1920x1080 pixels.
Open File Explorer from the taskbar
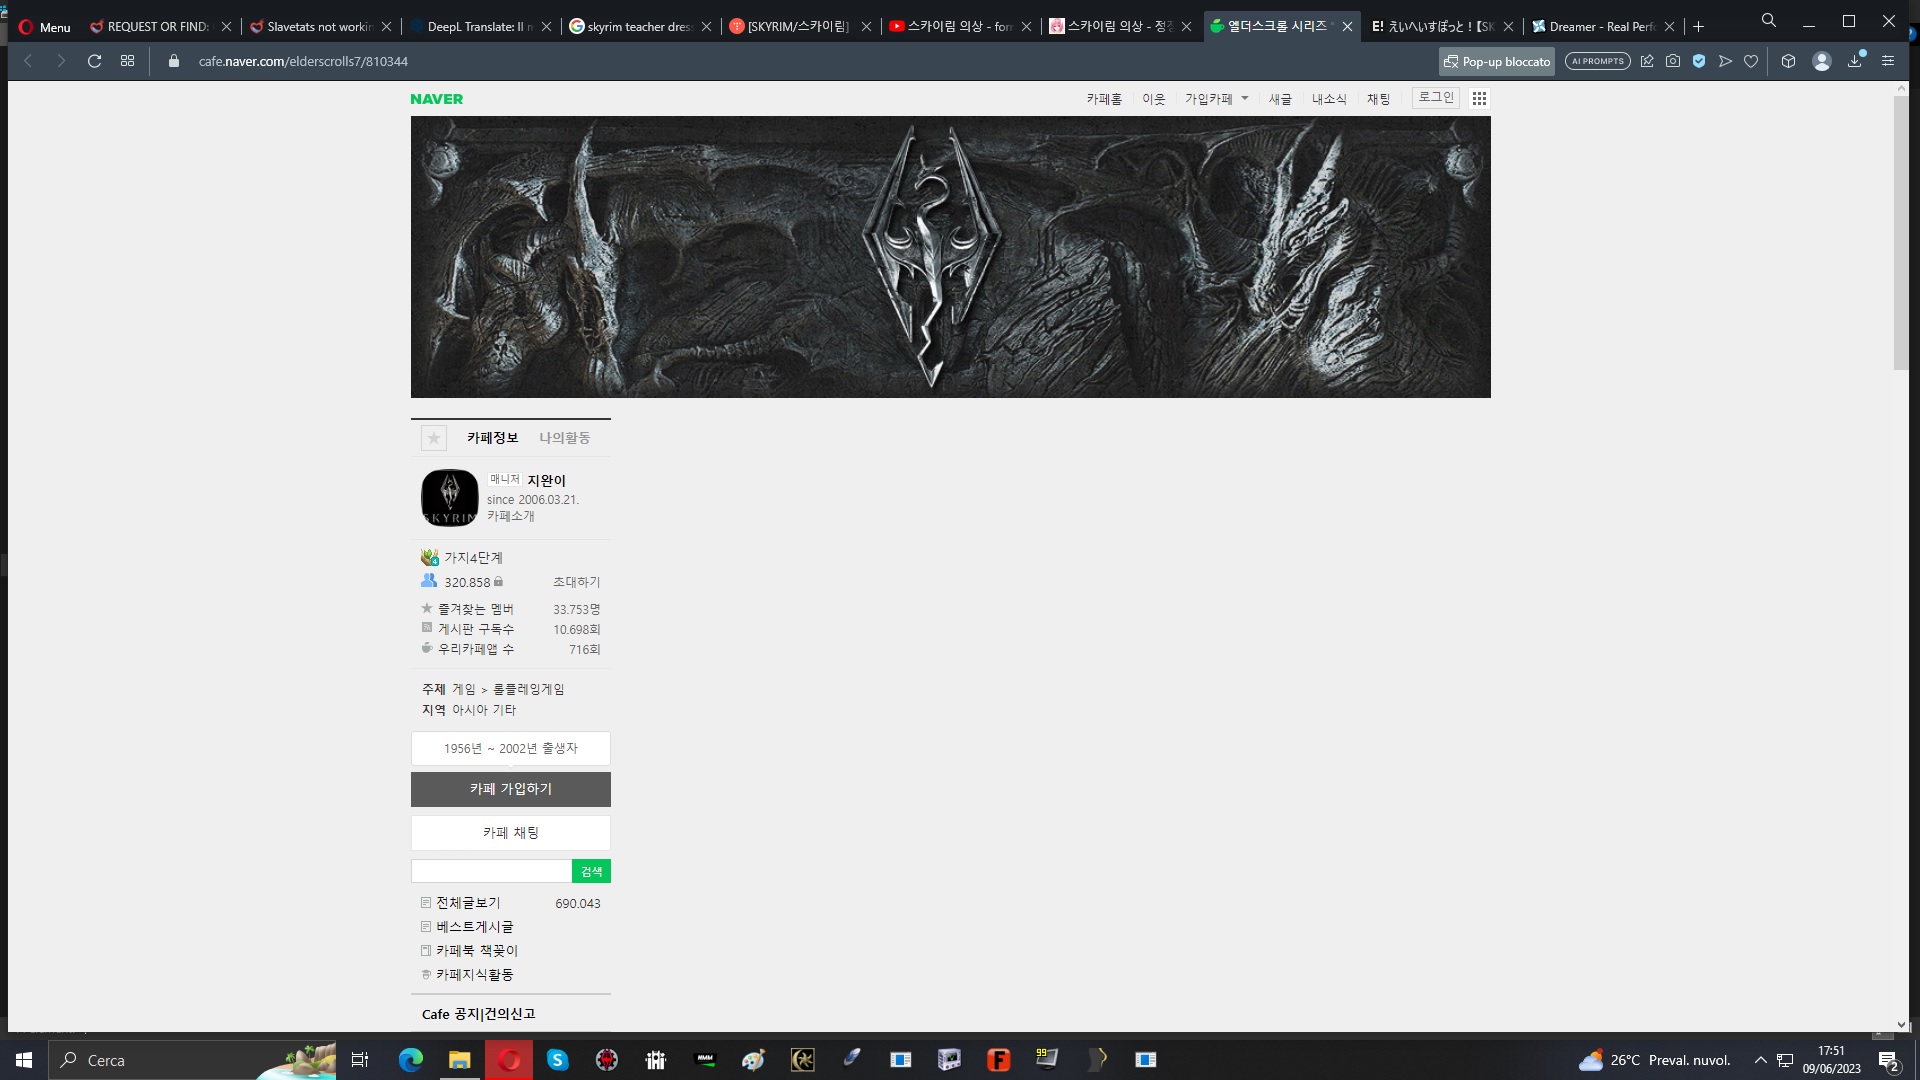(x=459, y=1060)
